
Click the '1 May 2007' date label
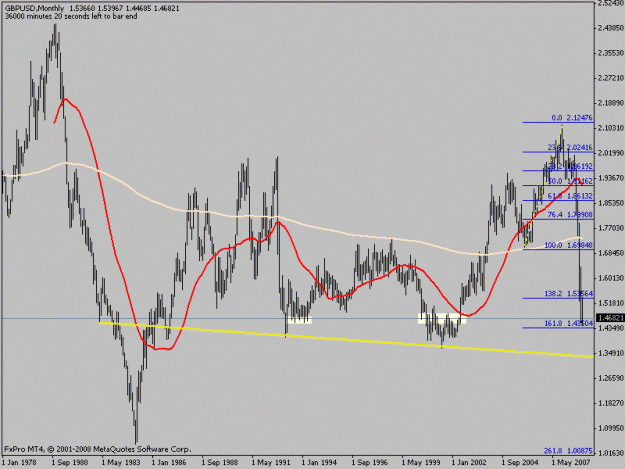coord(571,463)
